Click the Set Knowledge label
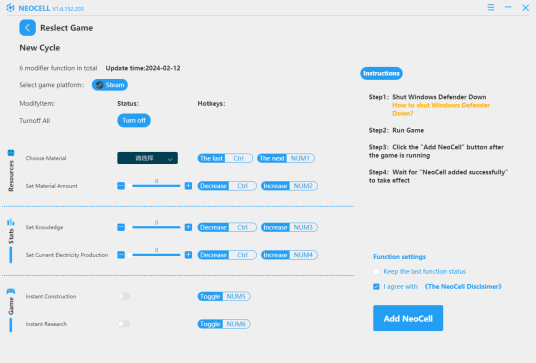 click(x=44, y=227)
